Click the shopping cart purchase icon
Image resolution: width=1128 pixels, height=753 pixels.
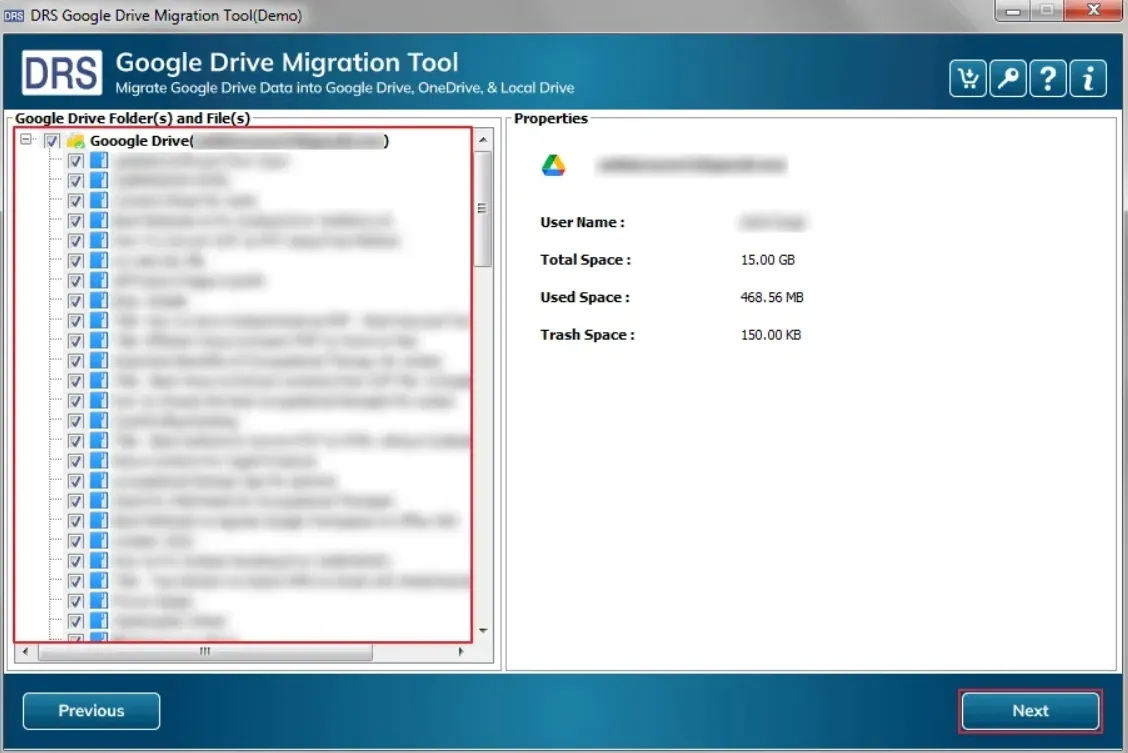(x=967, y=78)
